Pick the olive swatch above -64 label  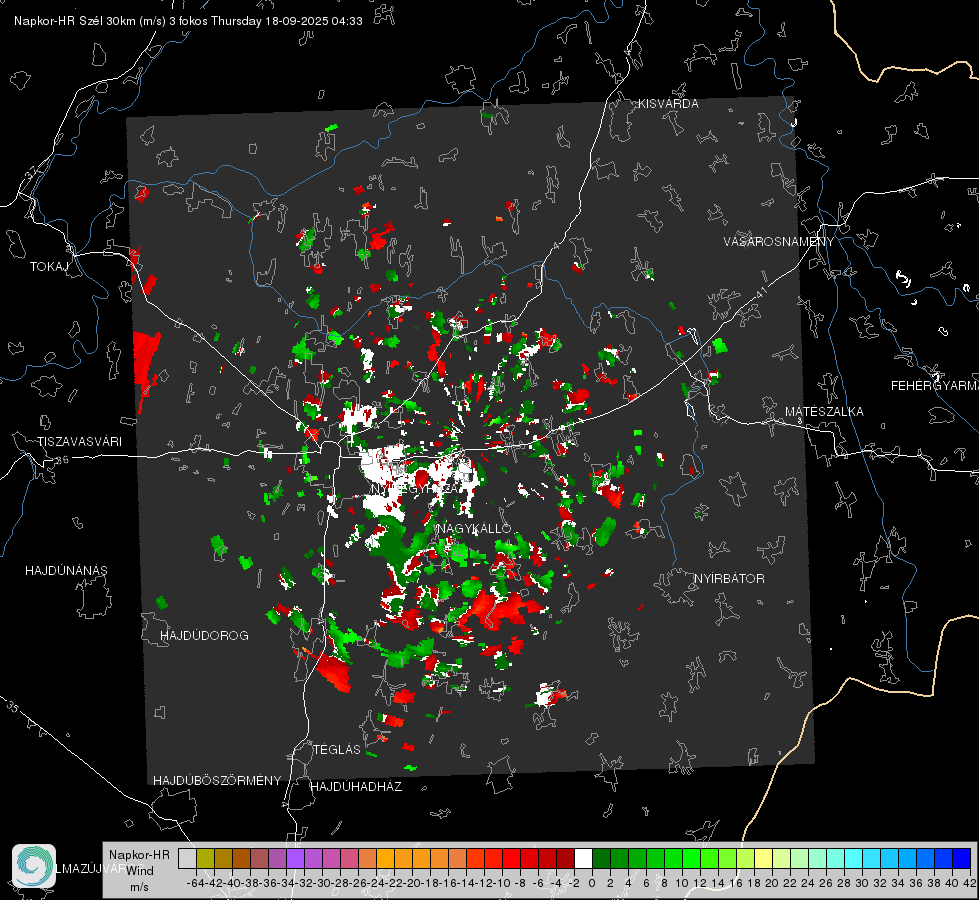pos(205,858)
